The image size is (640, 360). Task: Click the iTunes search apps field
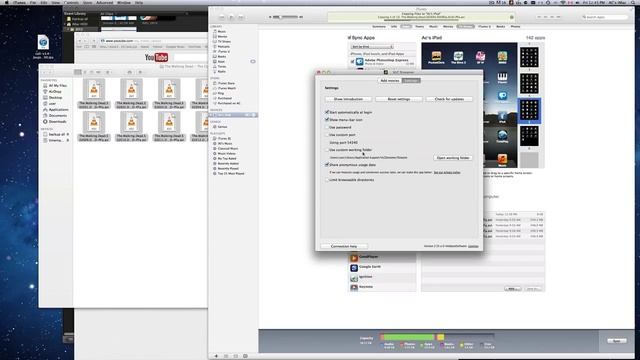coord(605,17)
